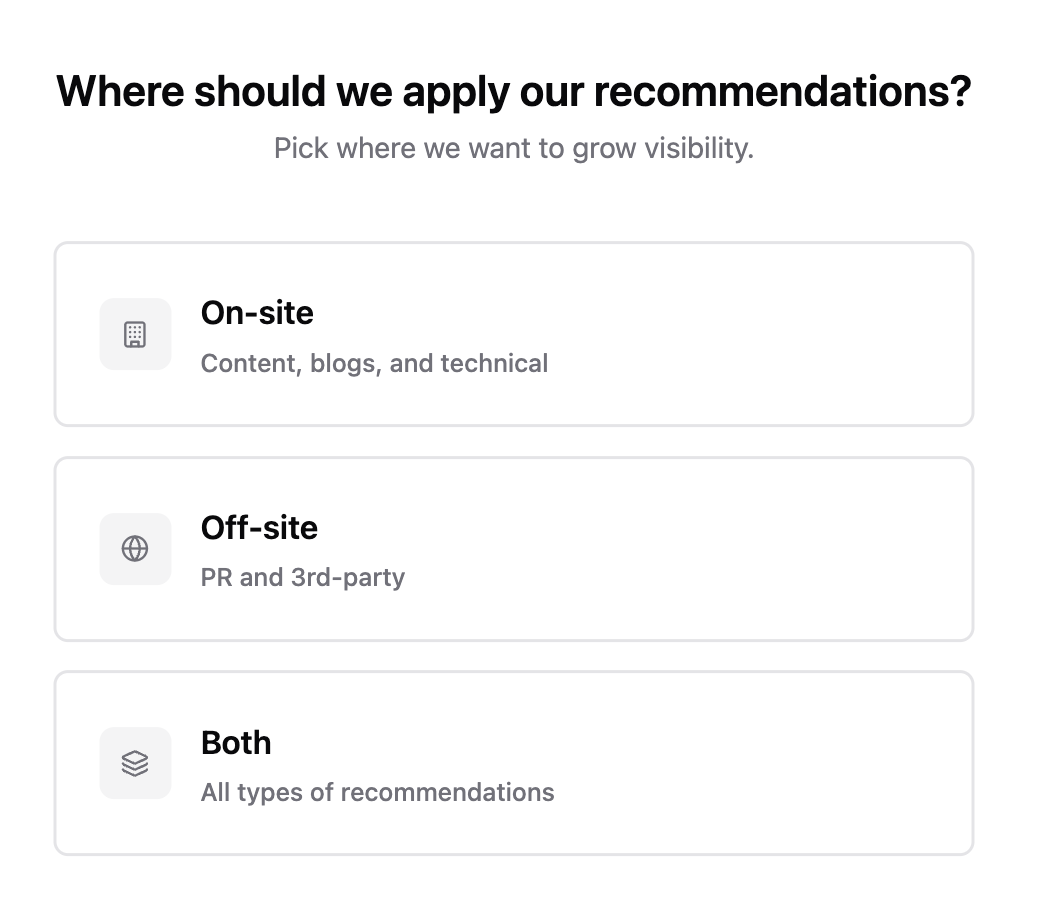The width and height of the screenshot is (1052, 912).
Task: Click the "On-site" title text
Action: point(257,313)
